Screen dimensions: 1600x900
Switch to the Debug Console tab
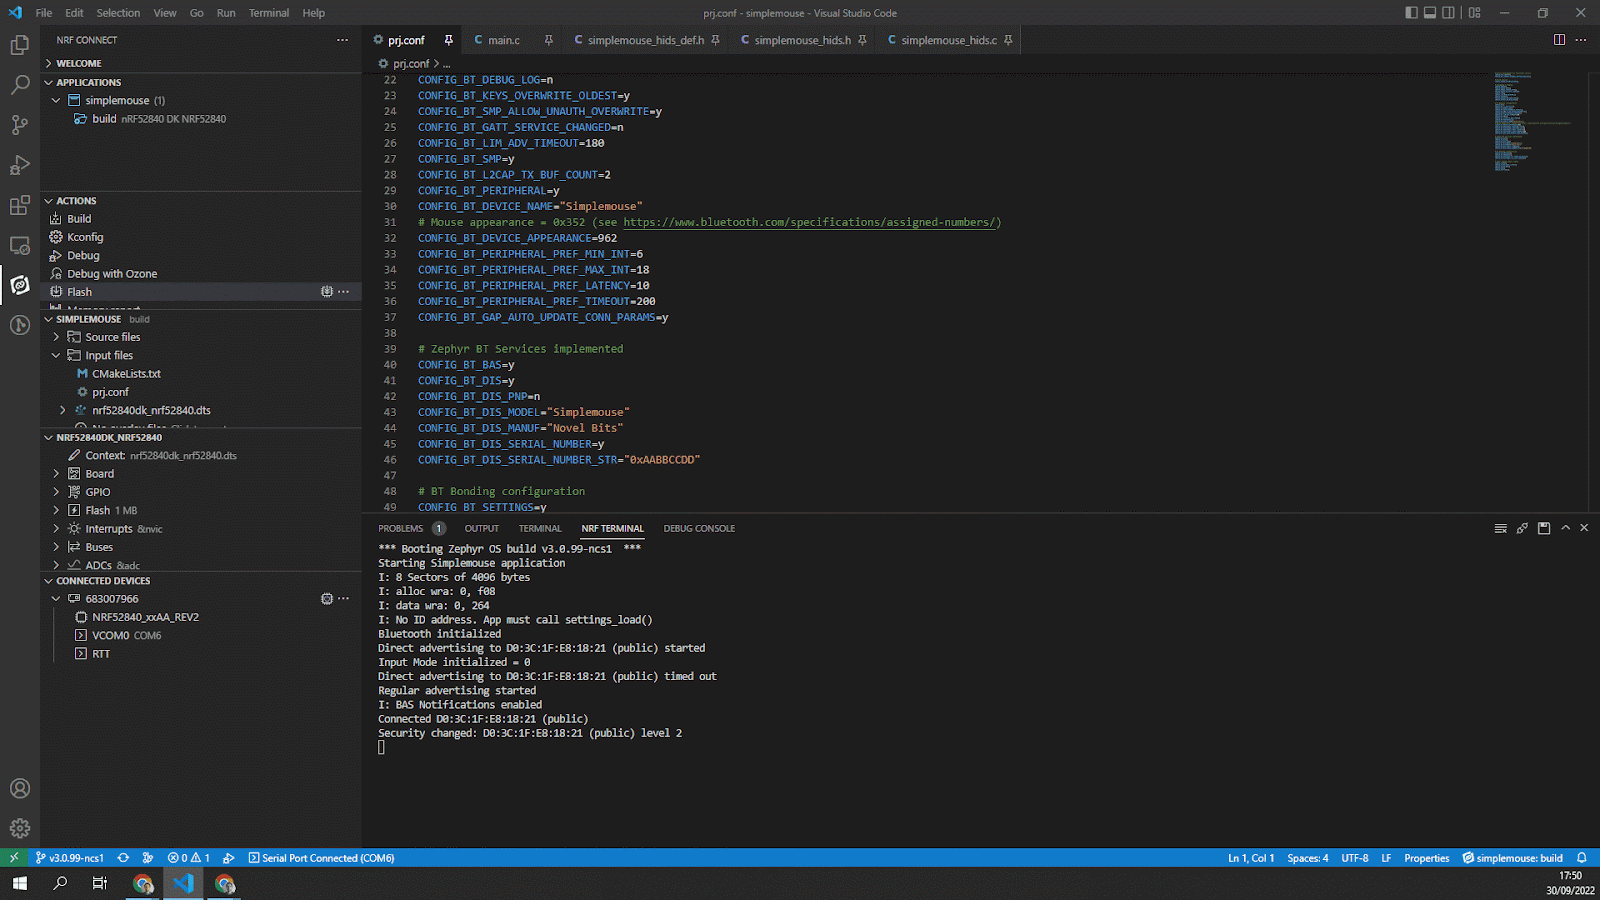click(x=699, y=528)
